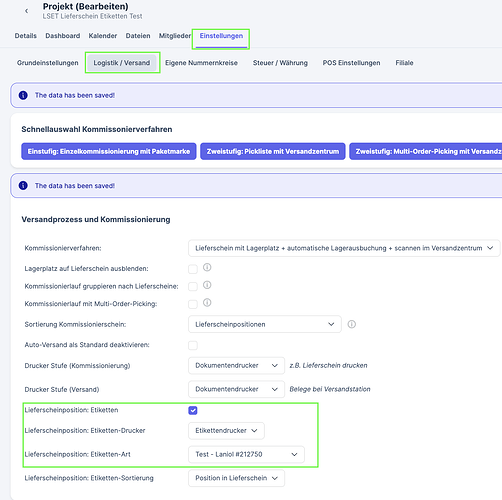Viewport: 502px width, 500px height.
Task: Select Einstufig: Einzelkommissionierung mit Paketmarke button
Action: pyautogui.click(x=109, y=151)
